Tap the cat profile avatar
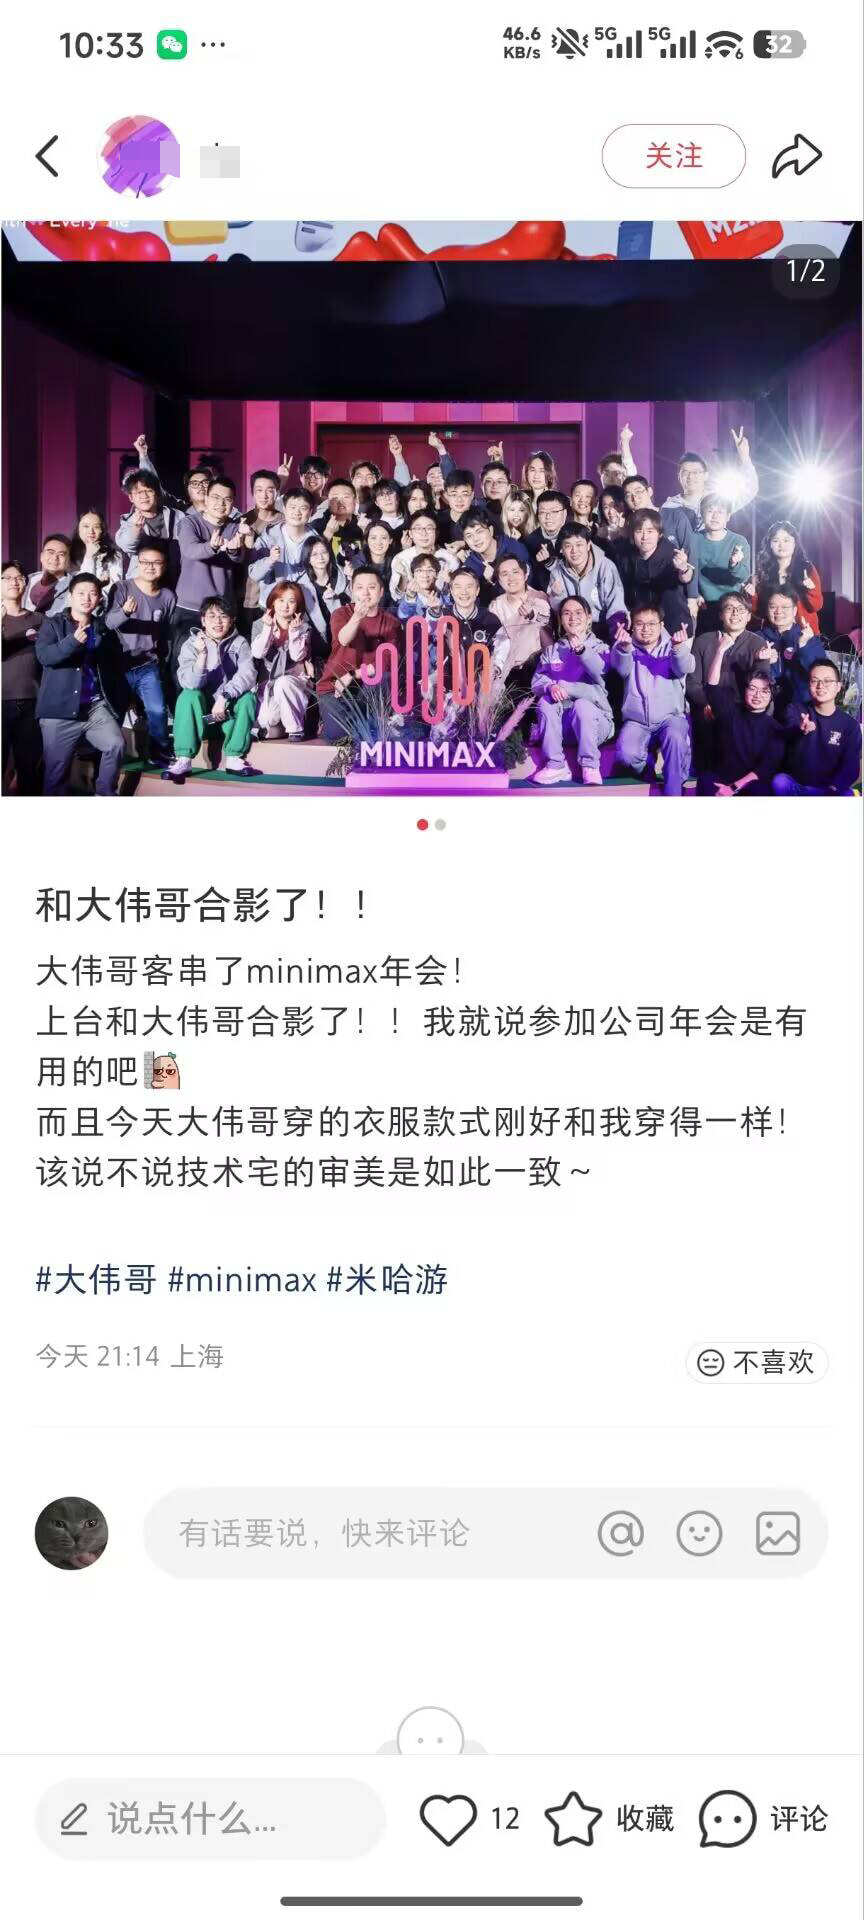The height and width of the screenshot is (1920, 864). pos(71,1533)
